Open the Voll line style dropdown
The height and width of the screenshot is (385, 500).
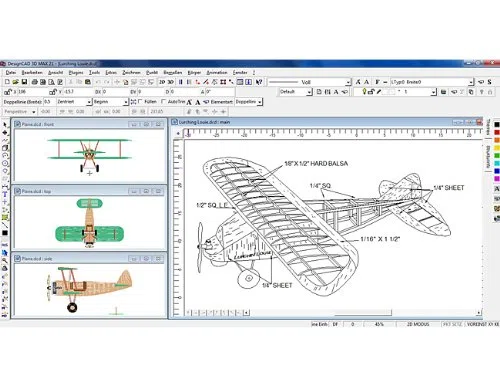(x=348, y=82)
